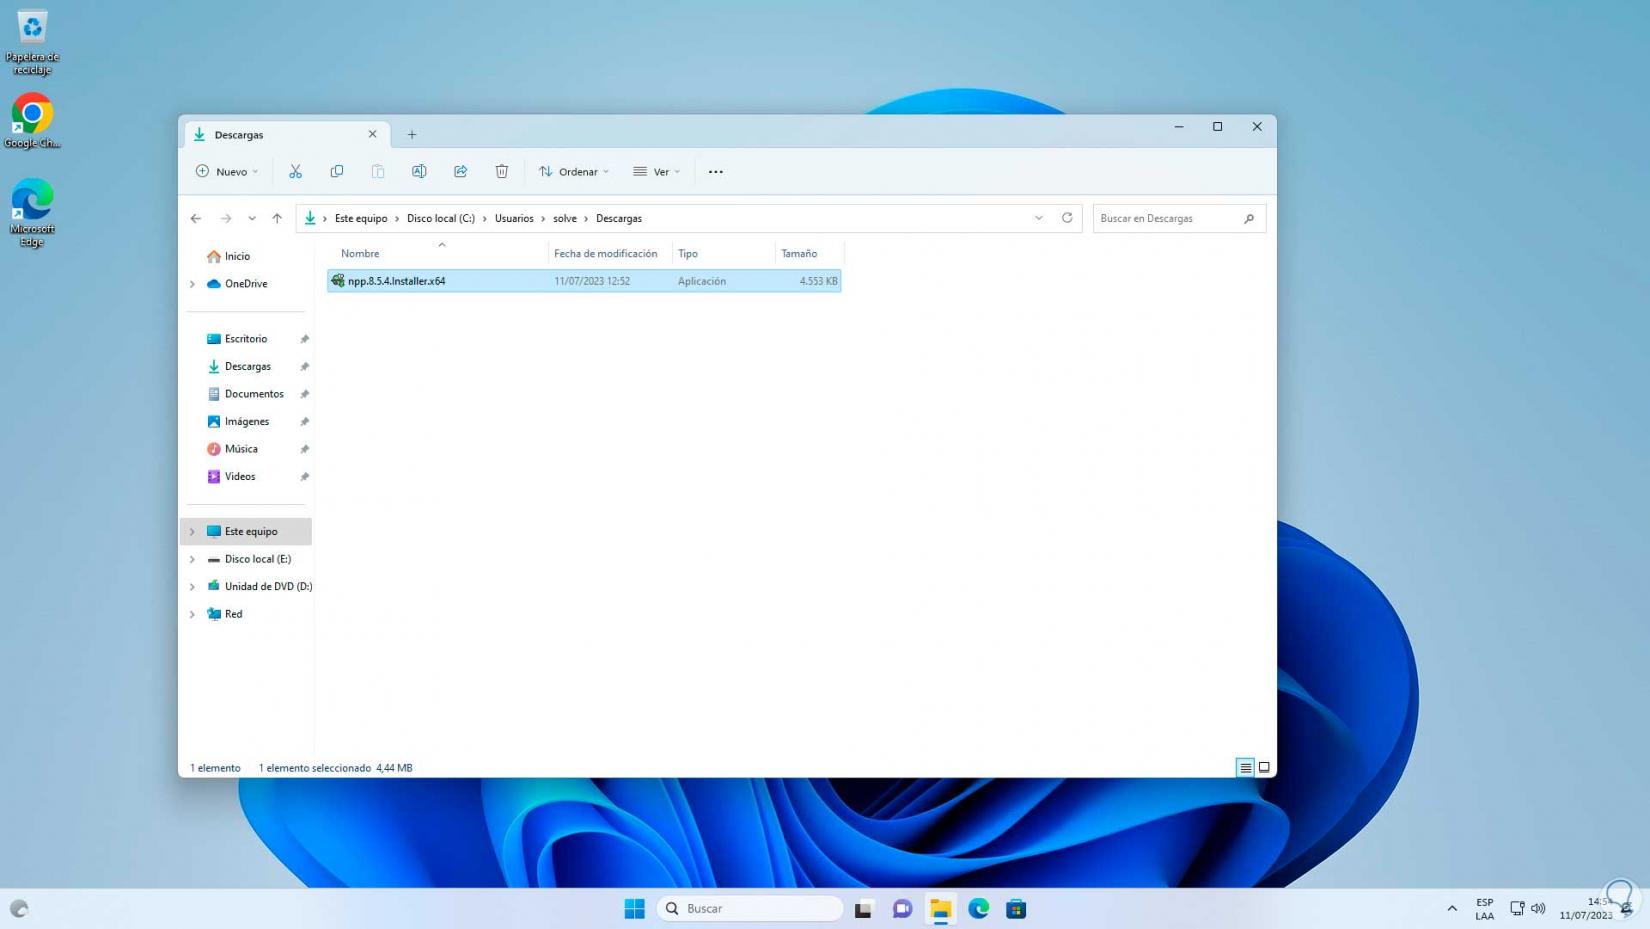Open Imágenes in the sidebar
1650x929 pixels.
247,422
